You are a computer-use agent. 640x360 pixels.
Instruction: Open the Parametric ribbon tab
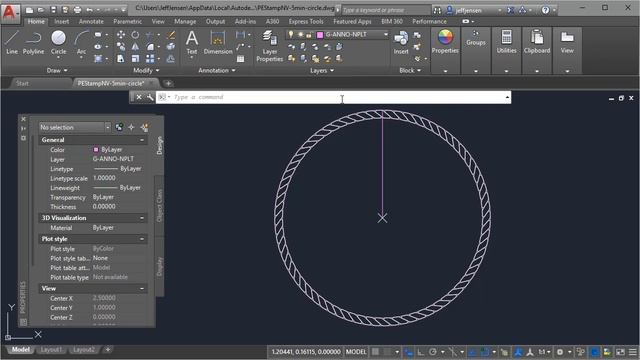coord(127,21)
